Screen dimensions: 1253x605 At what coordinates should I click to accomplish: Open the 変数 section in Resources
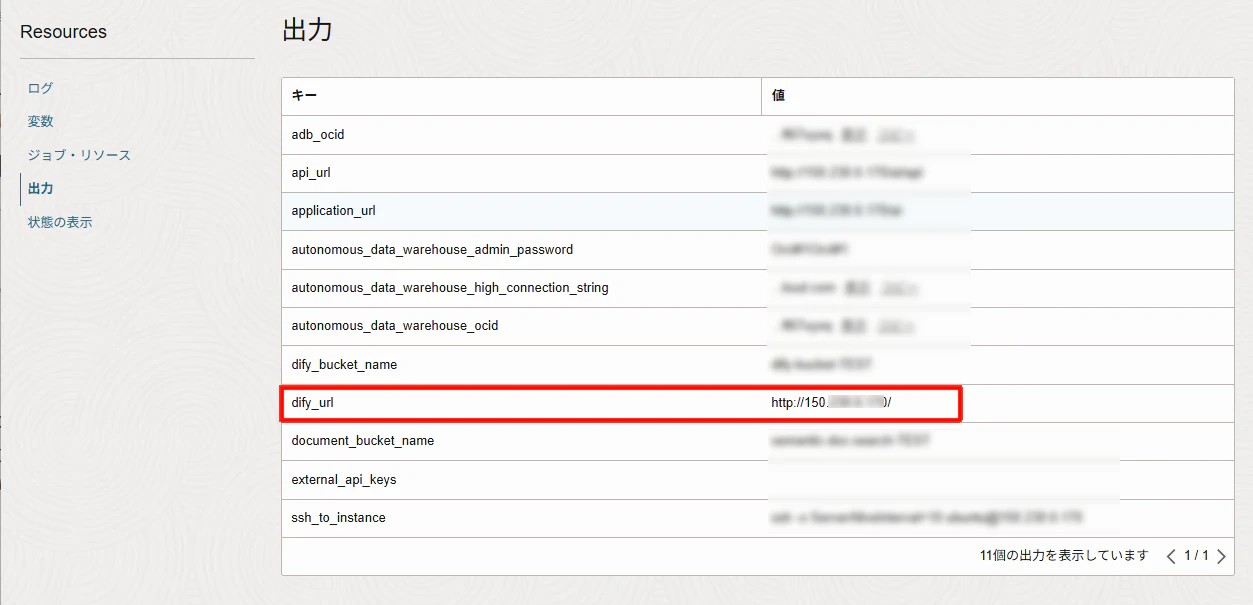pyautogui.click(x=40, y=121)
